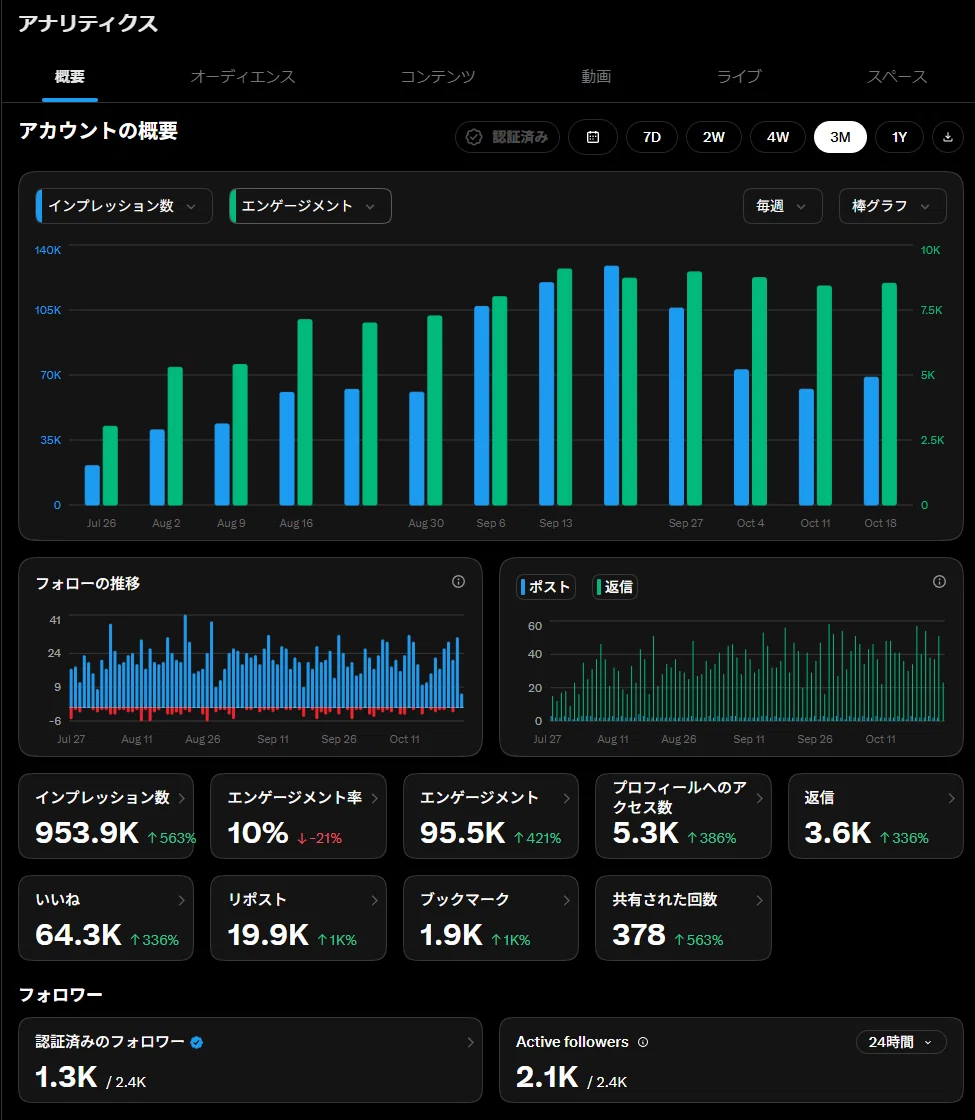Viewport: 975px width, 1120px height.
Task: Open the エンゲージメント率 card arrow
Action: coord(374,798)
